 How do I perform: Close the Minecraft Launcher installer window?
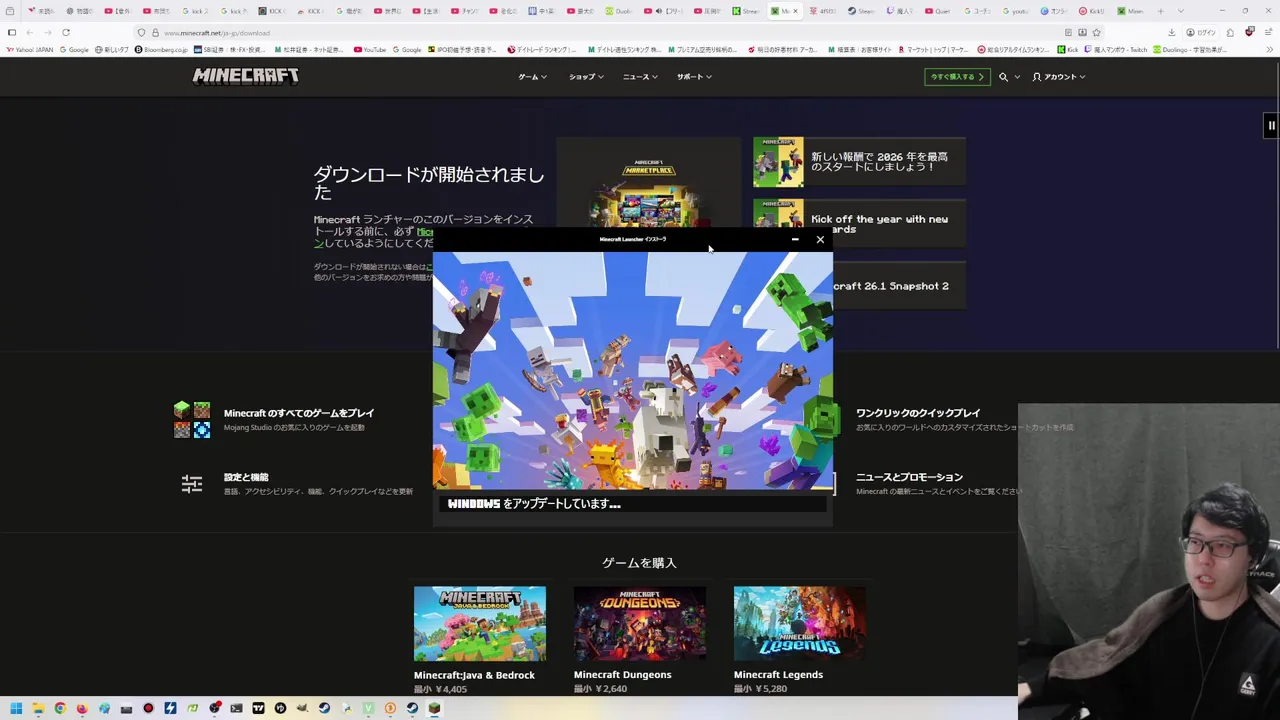pyautogui.click(x=820, y=240)
